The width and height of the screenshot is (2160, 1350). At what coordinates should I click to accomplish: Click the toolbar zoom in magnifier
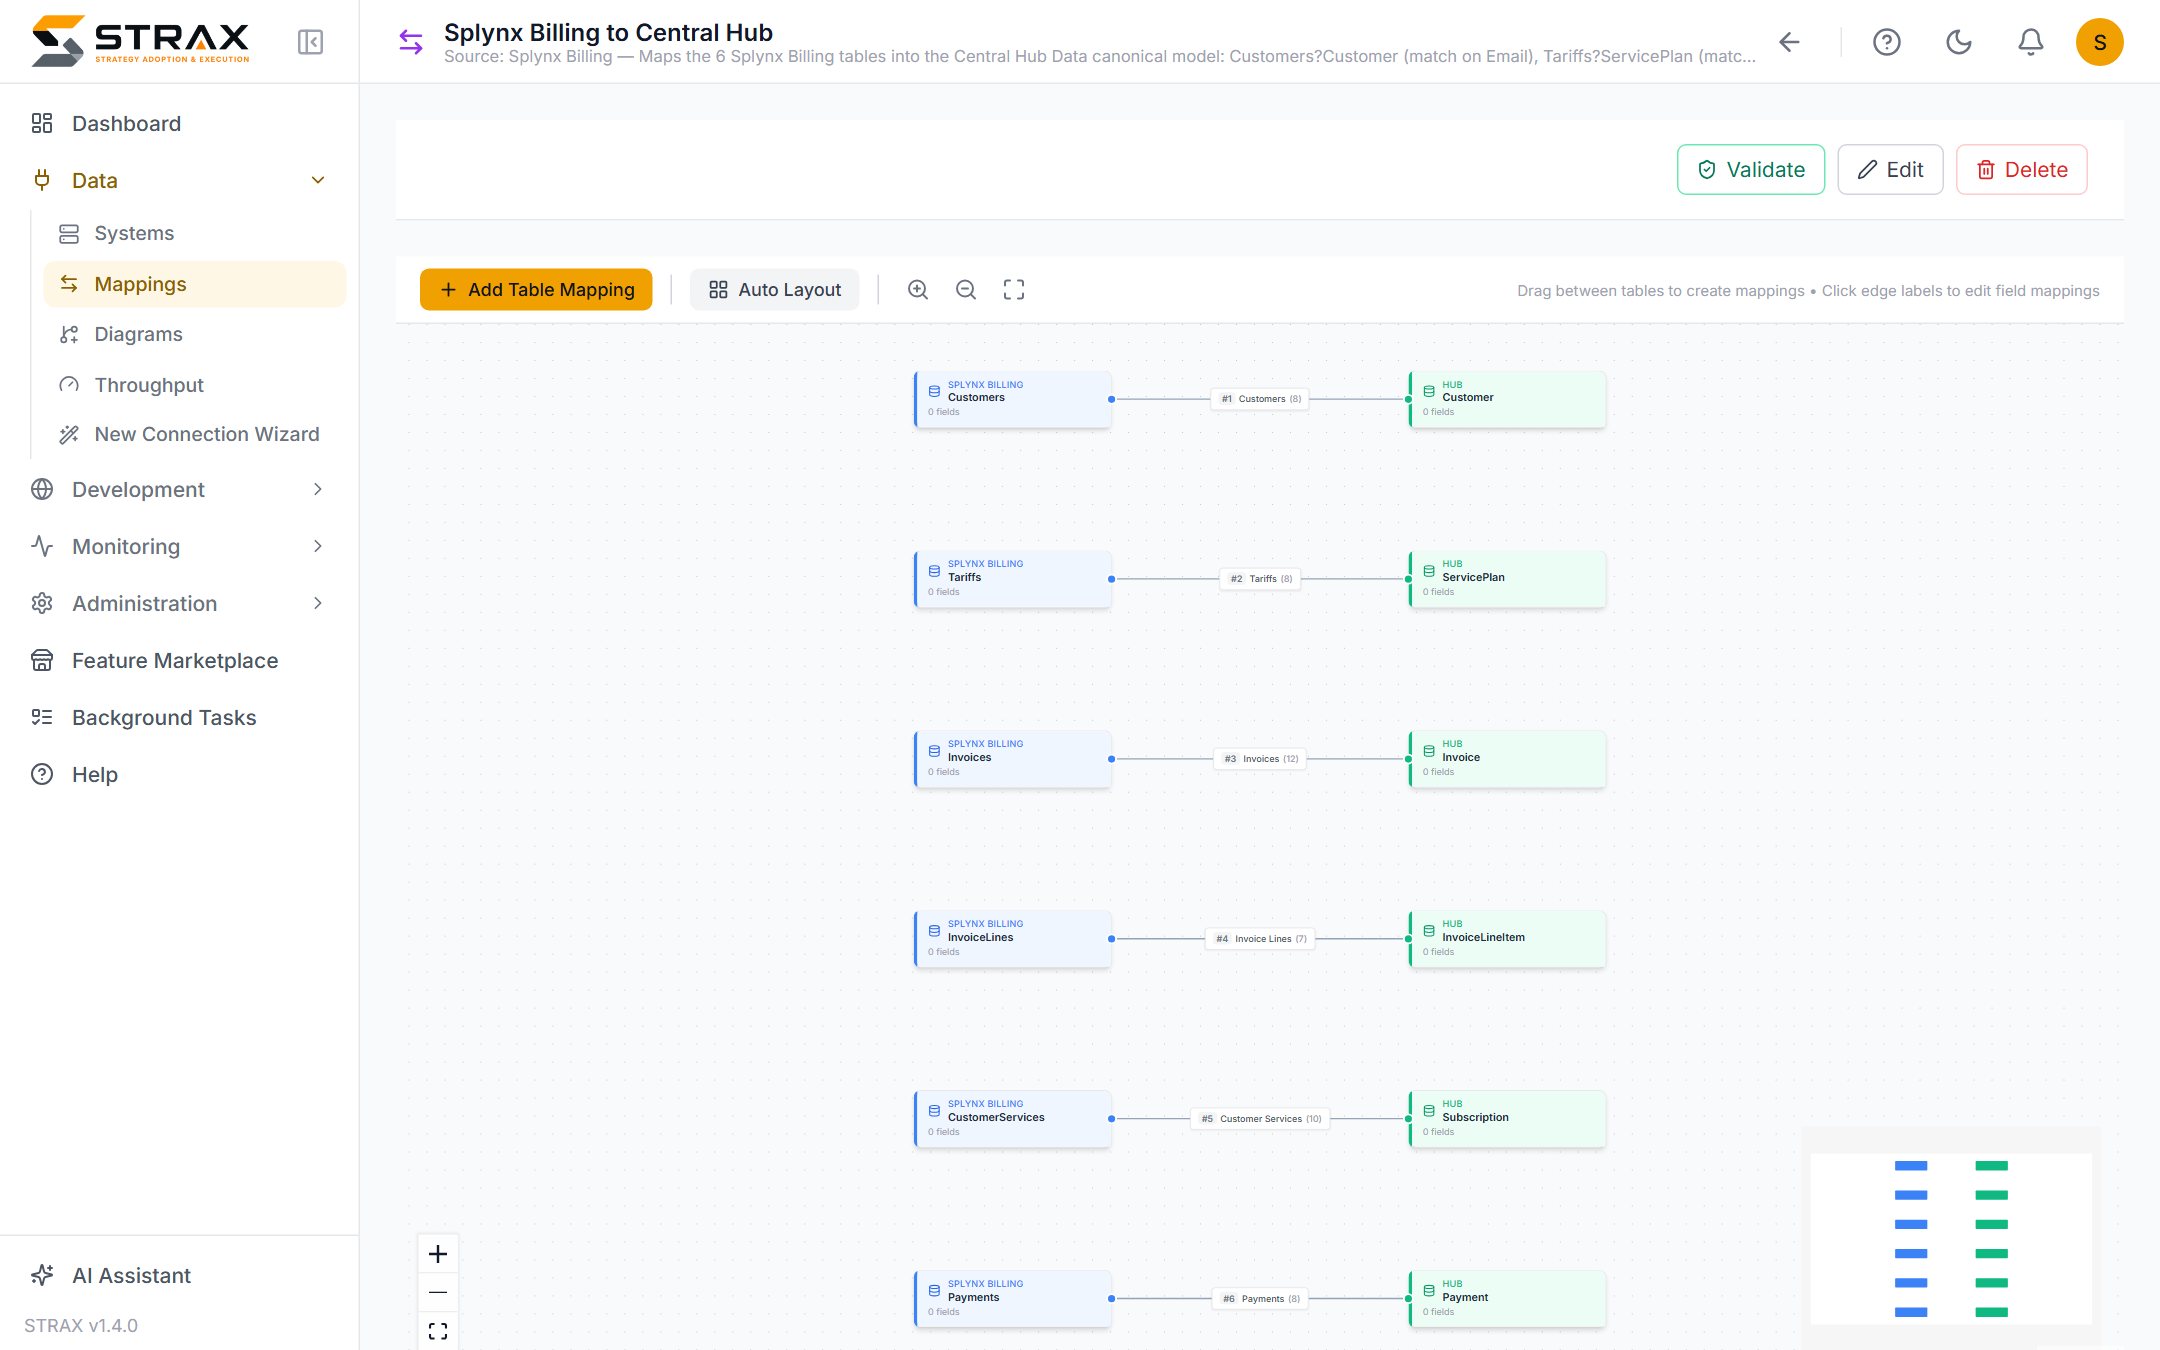click(x=917, y=290)
